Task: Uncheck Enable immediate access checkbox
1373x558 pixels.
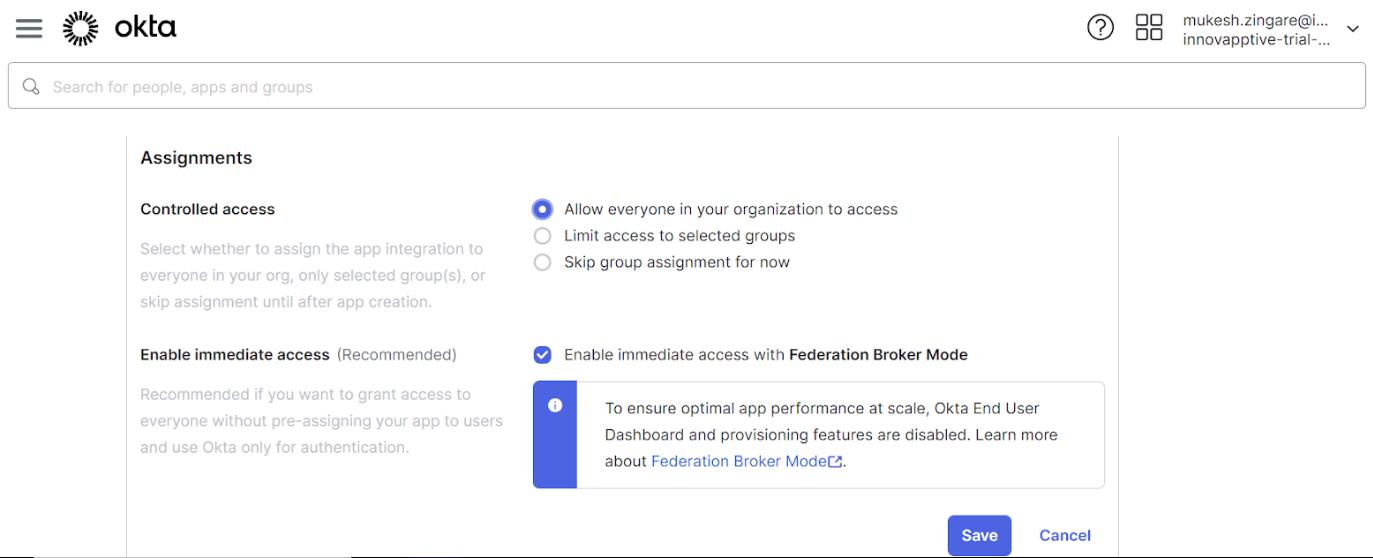Action: (542, 355)
